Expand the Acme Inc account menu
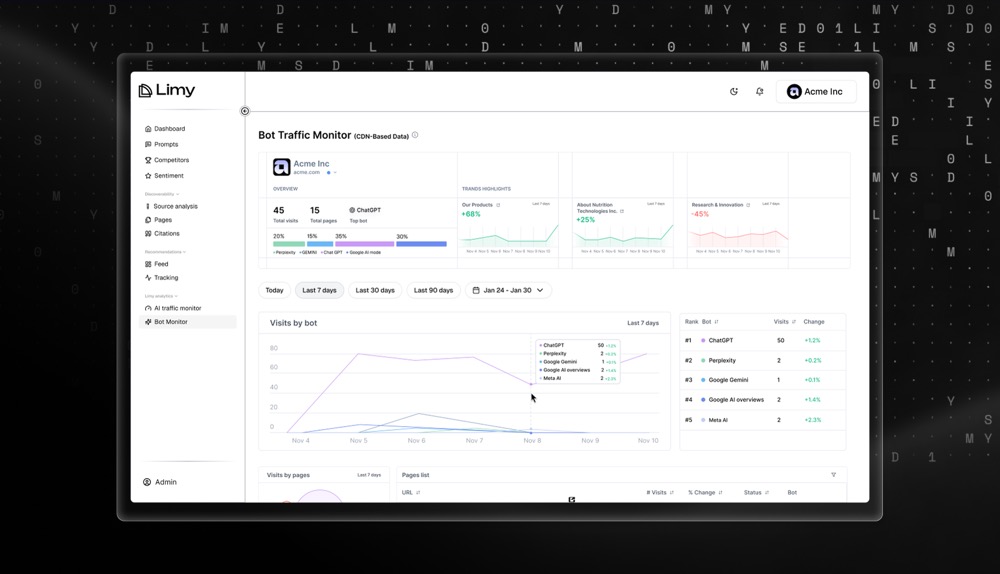The width and height of the screenshot is (1000, 574). 815,92
